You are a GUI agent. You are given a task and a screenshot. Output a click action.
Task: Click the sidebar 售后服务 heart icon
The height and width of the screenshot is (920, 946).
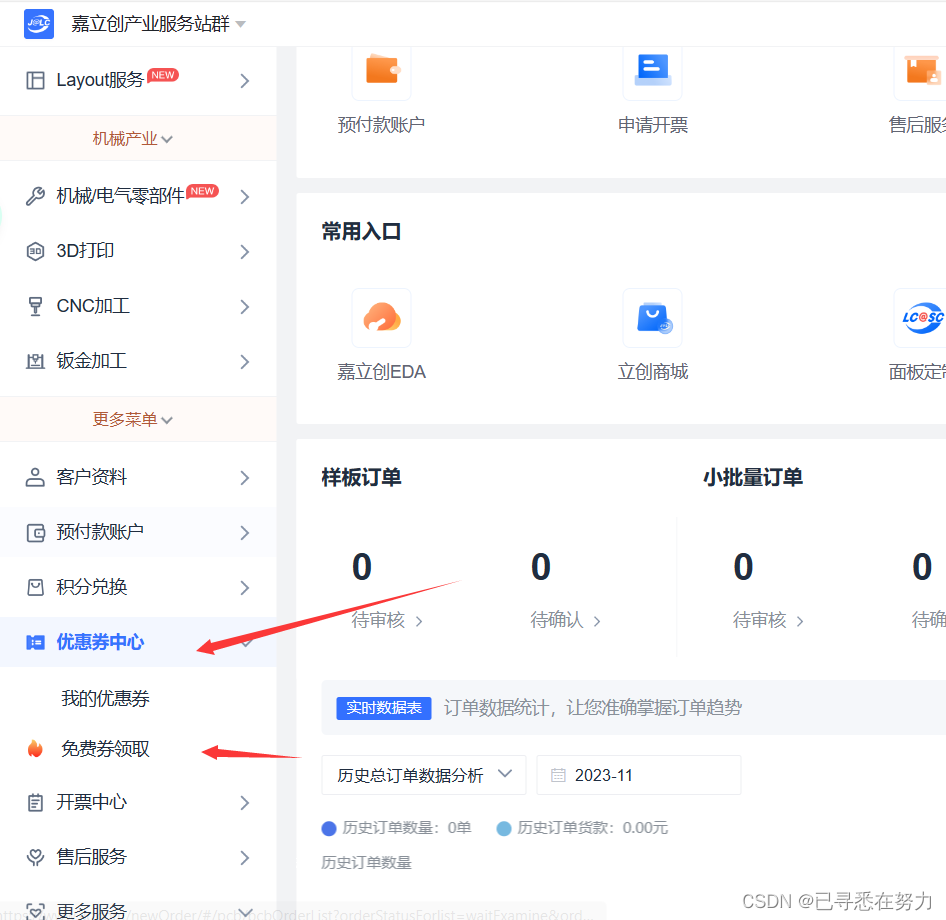[x=36, y=857]
